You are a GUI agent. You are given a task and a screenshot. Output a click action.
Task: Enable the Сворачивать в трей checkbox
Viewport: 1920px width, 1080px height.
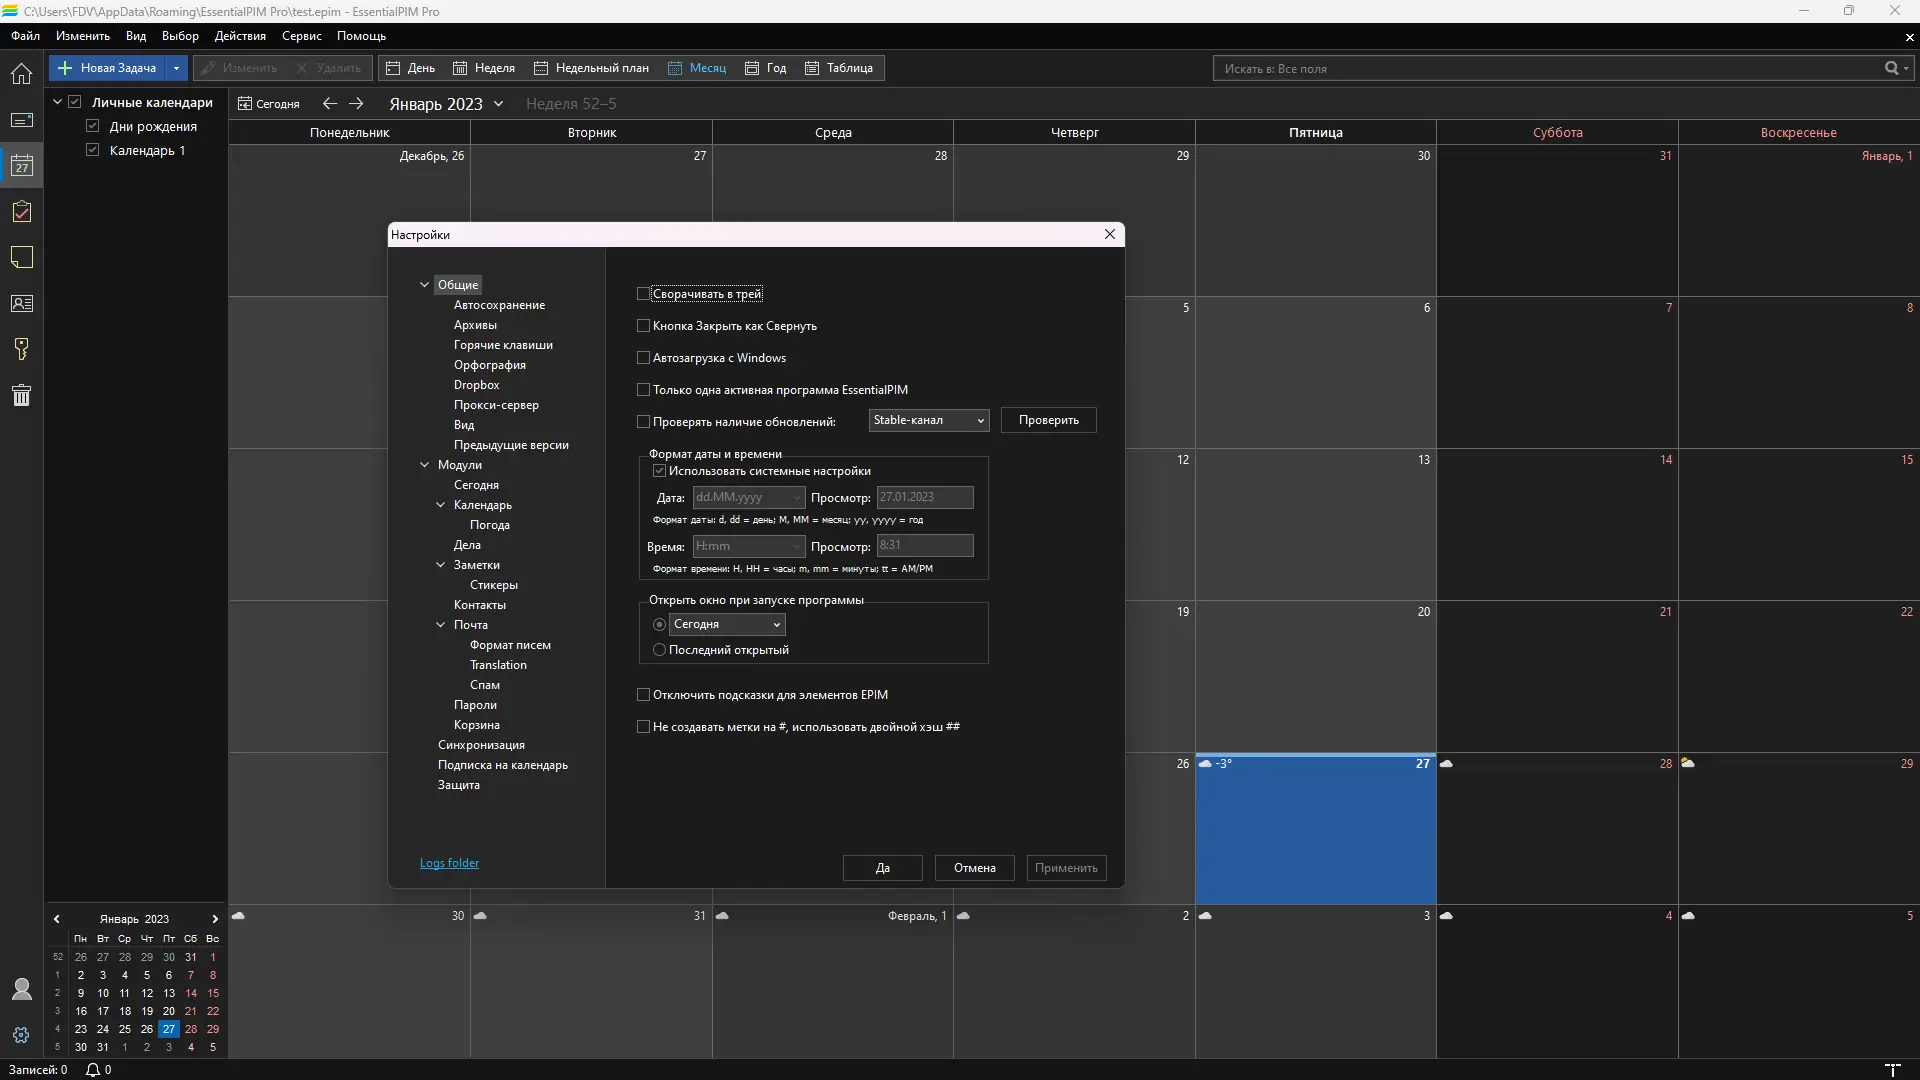(x=644, y=294)
